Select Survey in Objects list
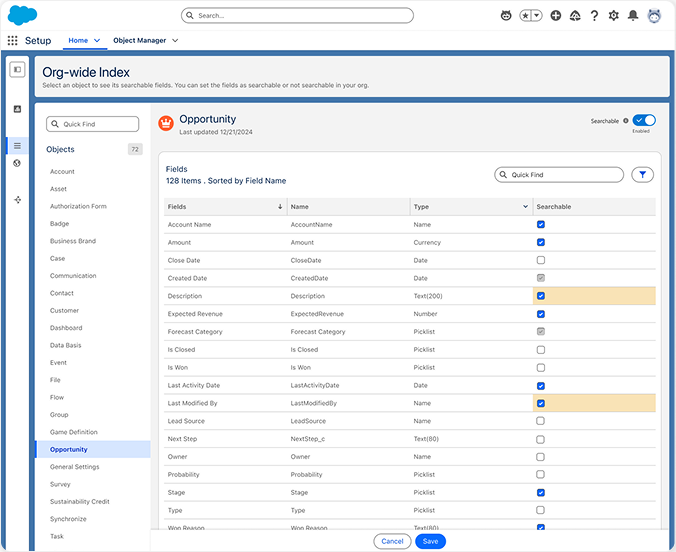 (60, 484)
